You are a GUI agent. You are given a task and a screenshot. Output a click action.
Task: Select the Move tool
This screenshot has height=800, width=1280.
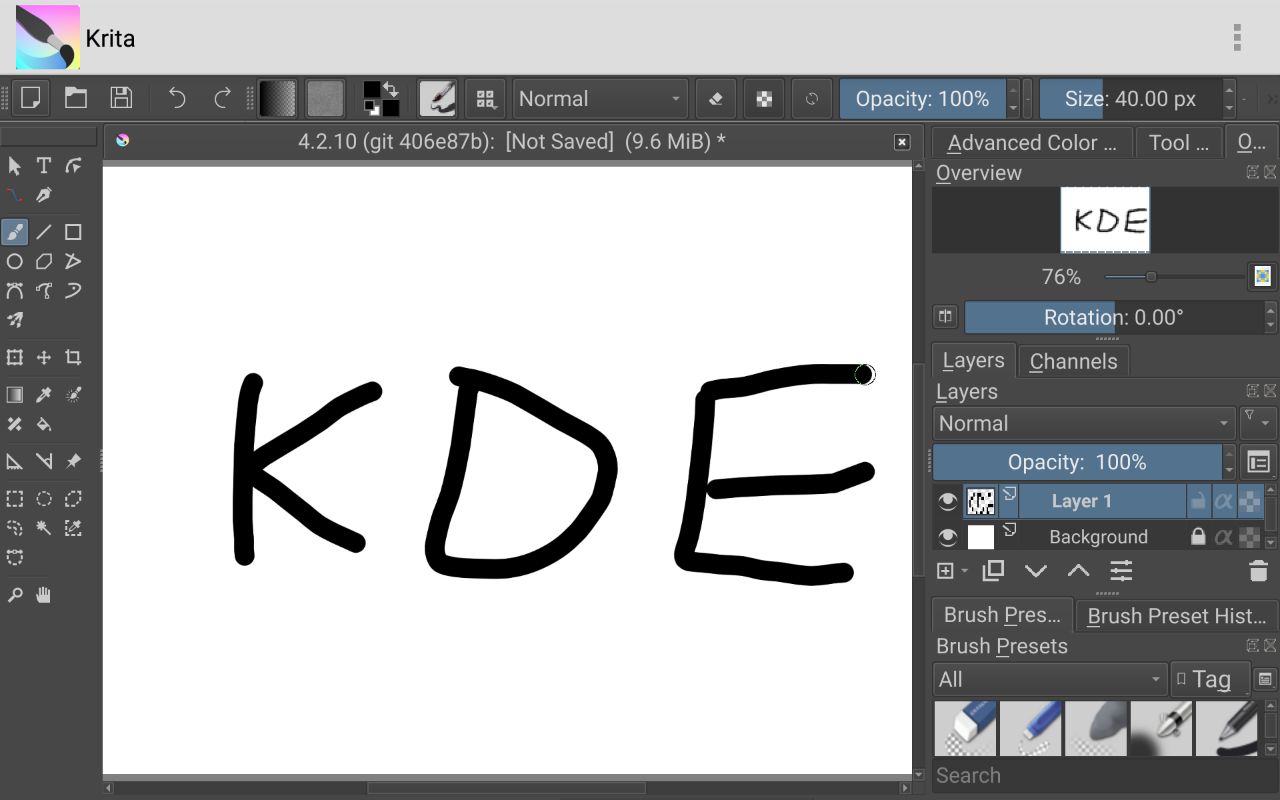(44, 357)
